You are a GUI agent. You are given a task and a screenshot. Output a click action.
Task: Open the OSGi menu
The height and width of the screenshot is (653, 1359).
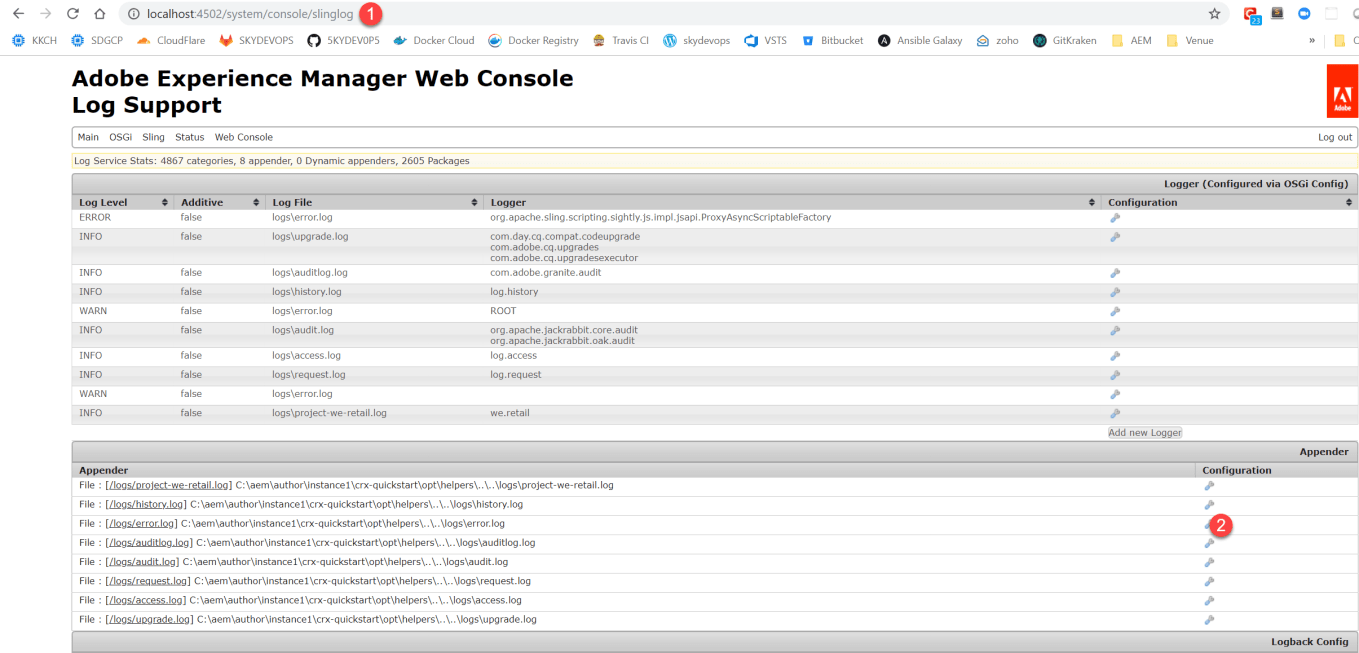tap(120, 137)
